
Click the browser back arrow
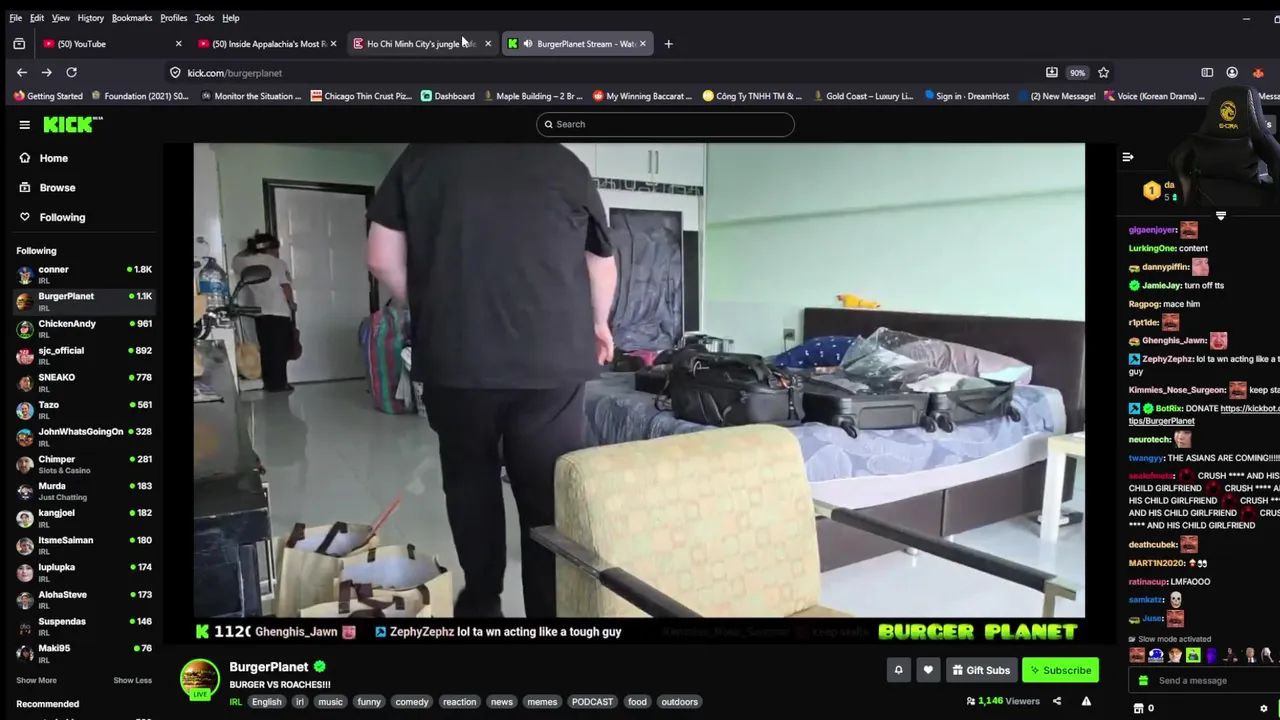(22, 72)
